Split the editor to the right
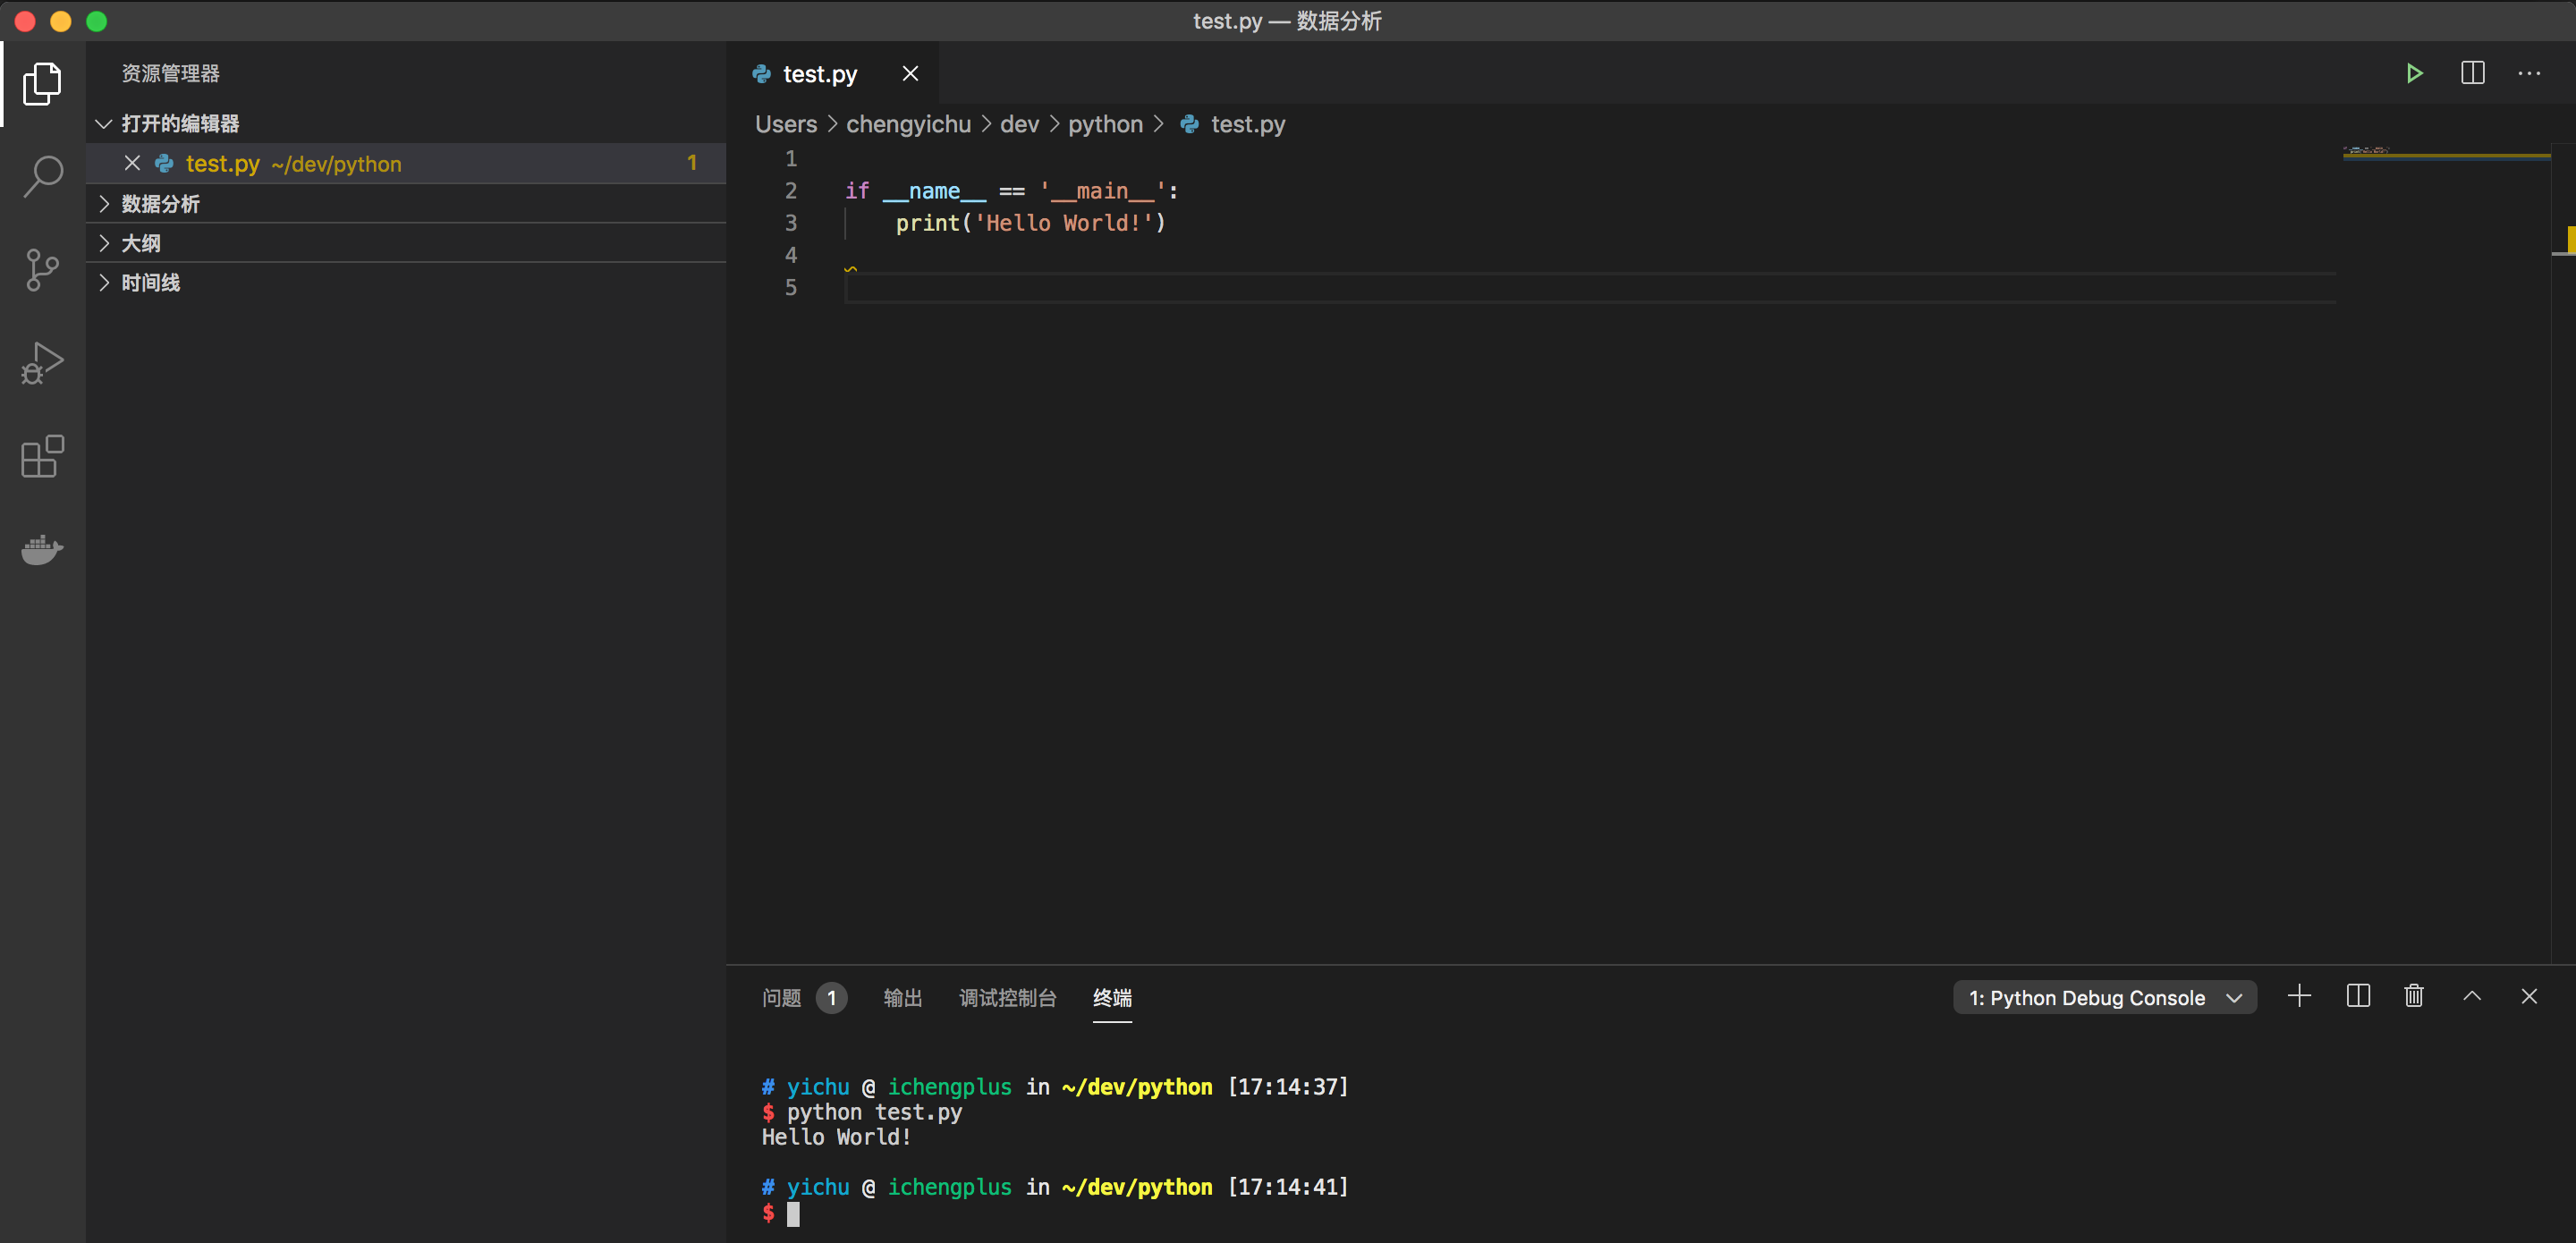This screenshot has height=1243, width=2576. tap(2472, 73)
